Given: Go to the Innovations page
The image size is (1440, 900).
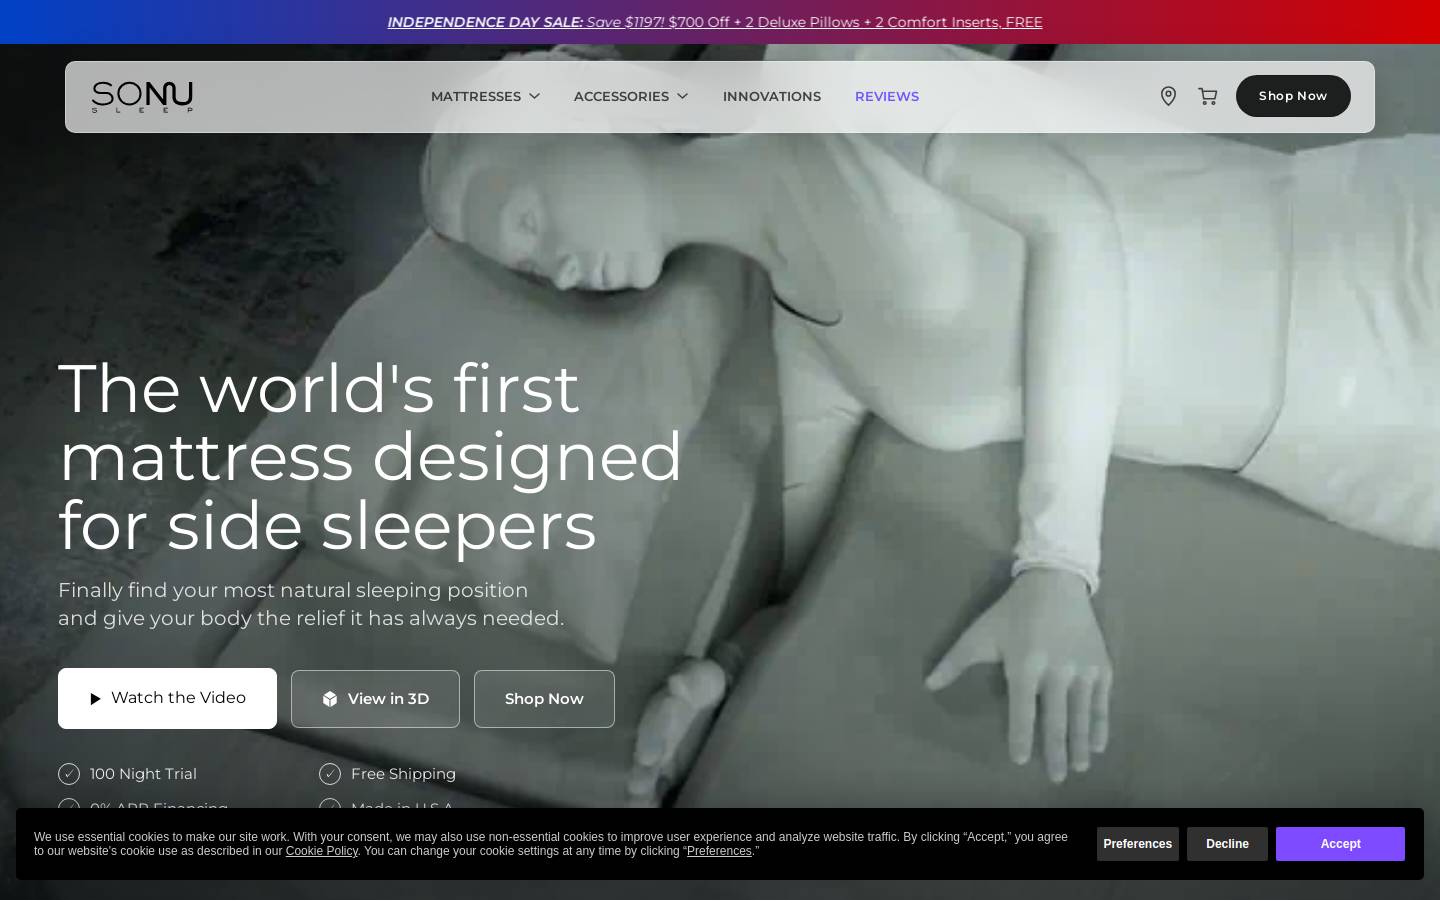Looking at the screenshot, I should (772, 96).
